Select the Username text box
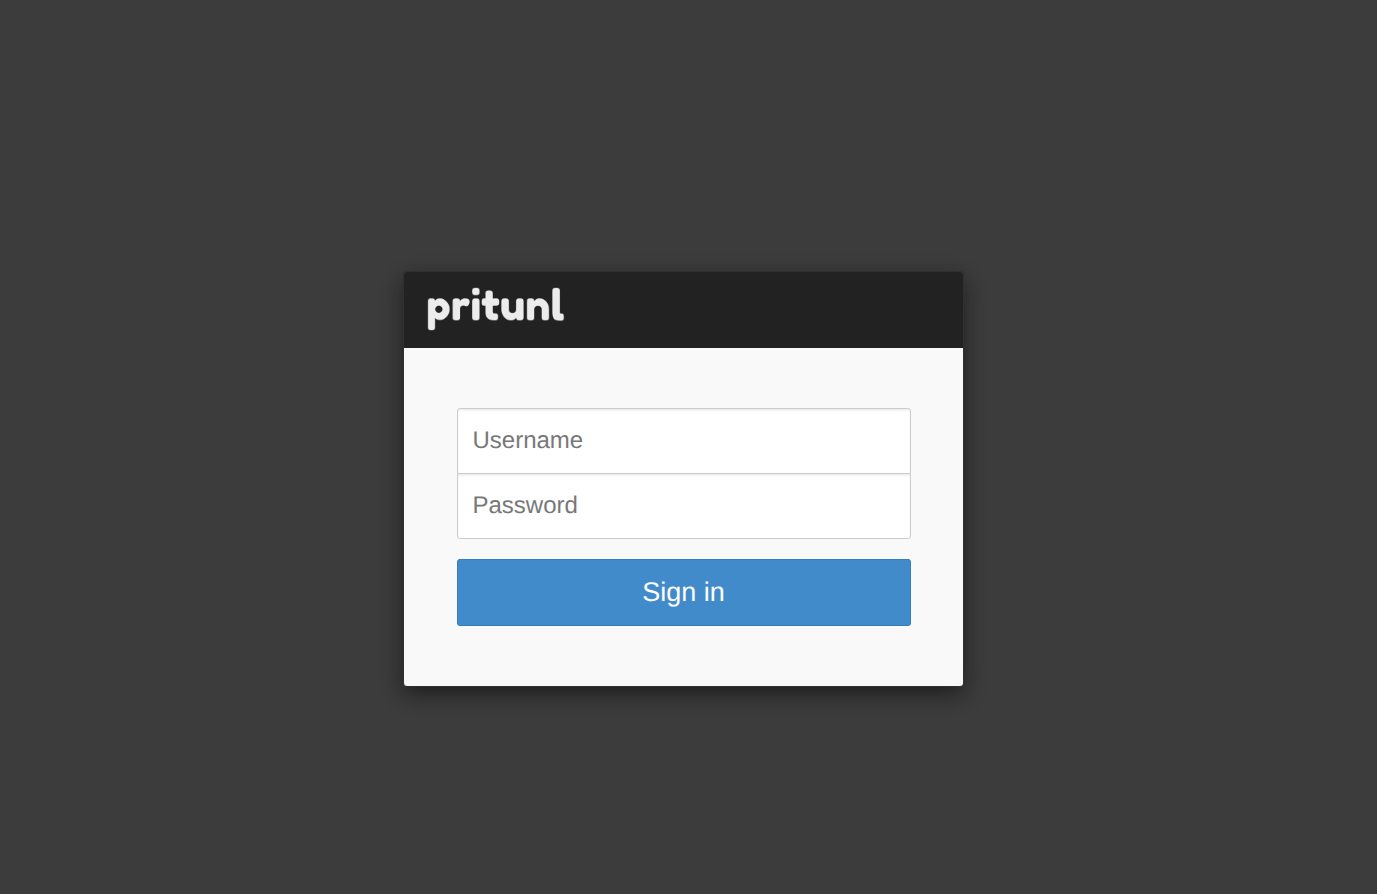This screenshot has height=894, width=1377. pos(683,441)
